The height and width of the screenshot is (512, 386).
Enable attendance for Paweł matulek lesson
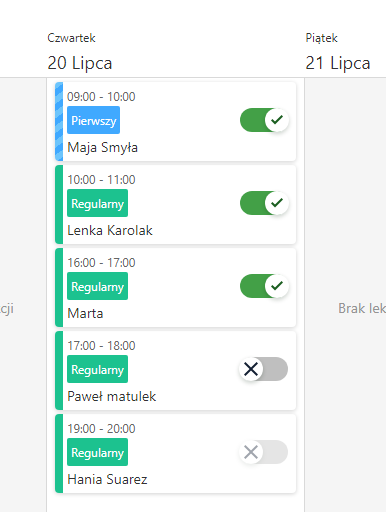click(263, 369)
